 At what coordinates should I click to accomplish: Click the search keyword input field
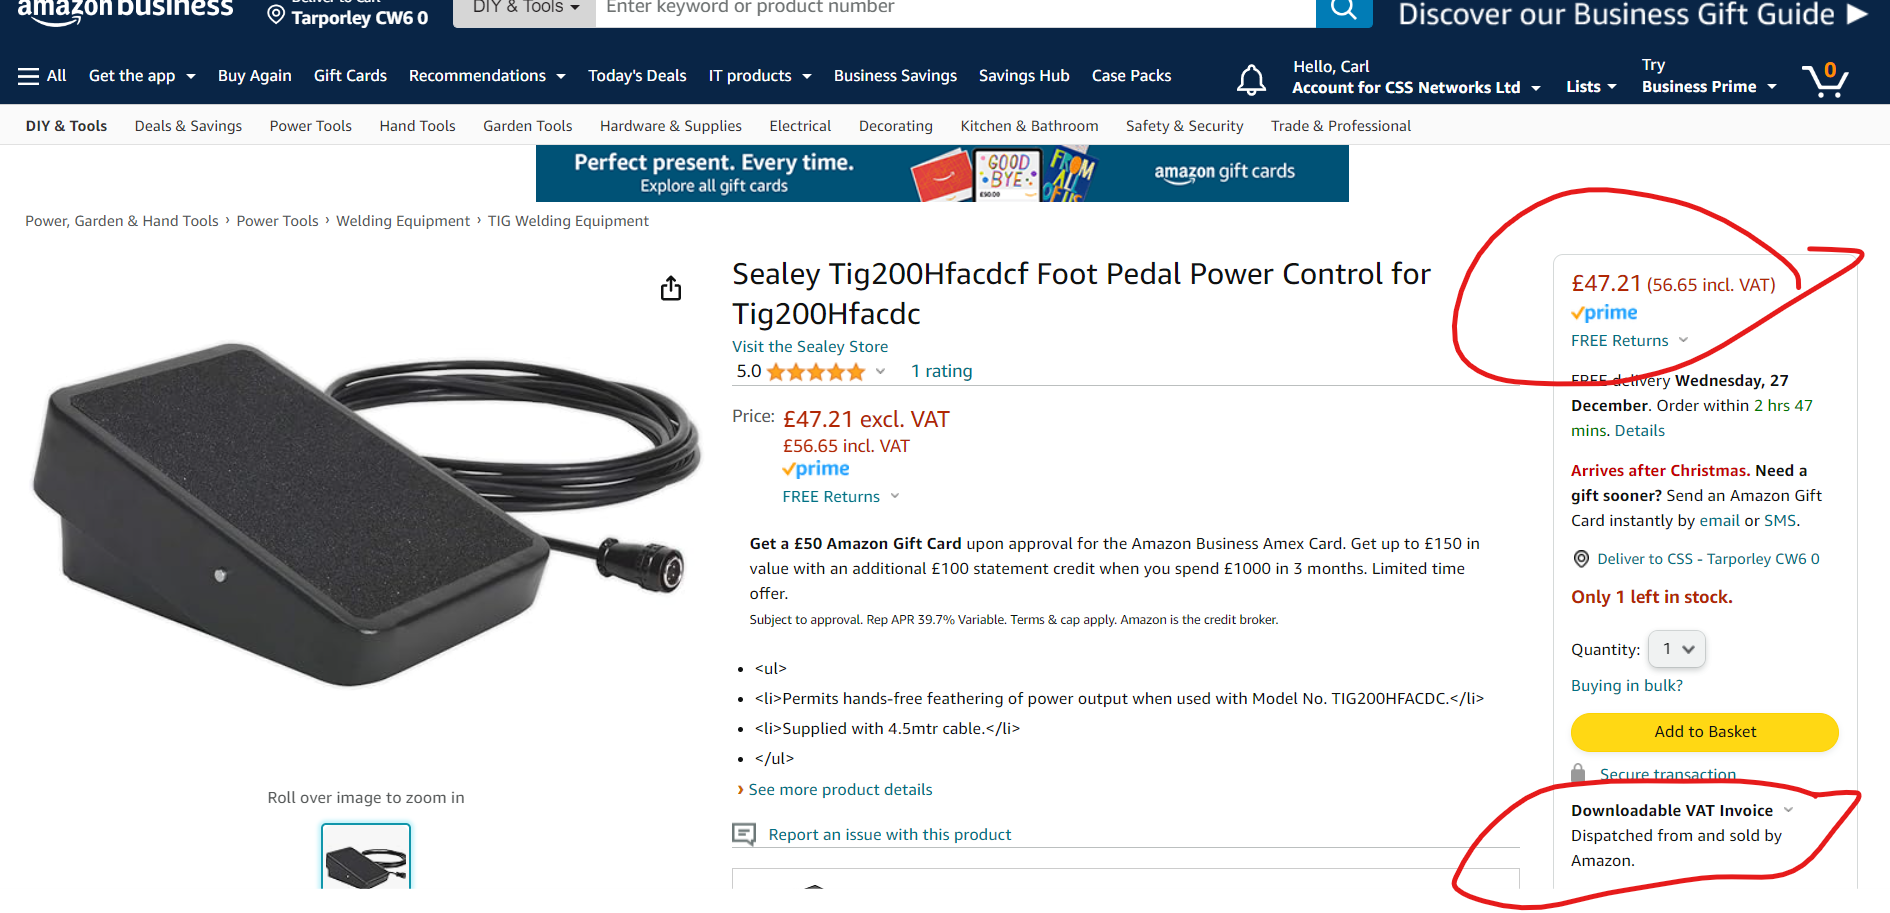pos(955,10)
